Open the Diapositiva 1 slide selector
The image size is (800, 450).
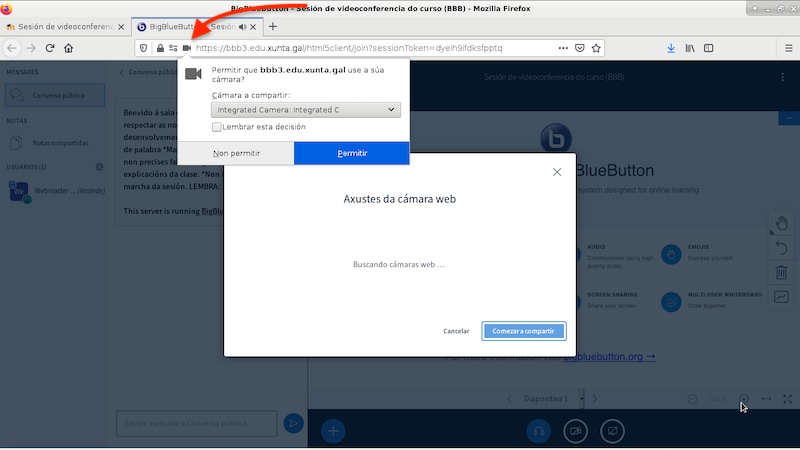pyautogui.click(x=552, y=399)
